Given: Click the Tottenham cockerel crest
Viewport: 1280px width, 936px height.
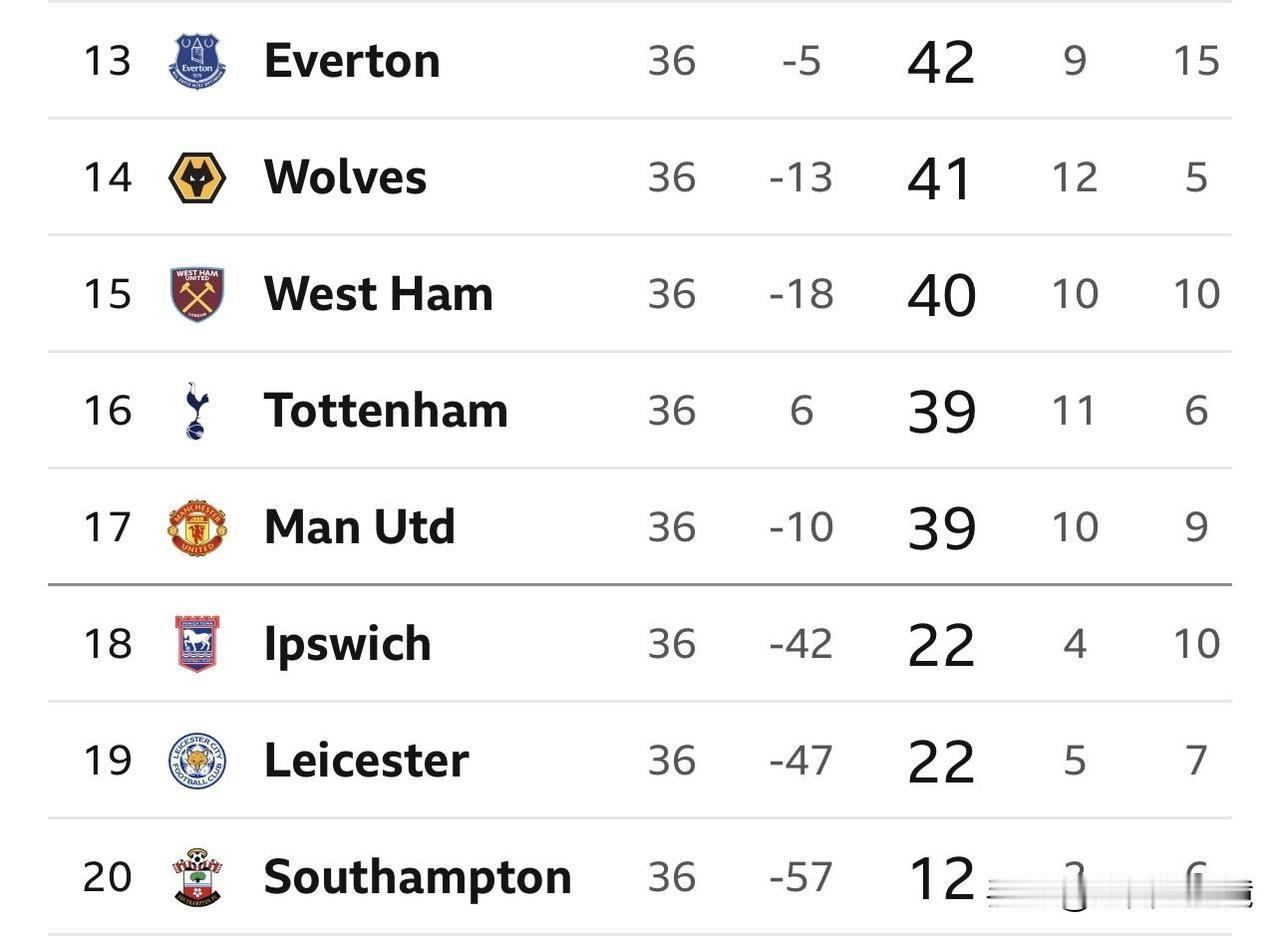Looking at the screenshot, I should pyautogui.click(x=197, y=410).
